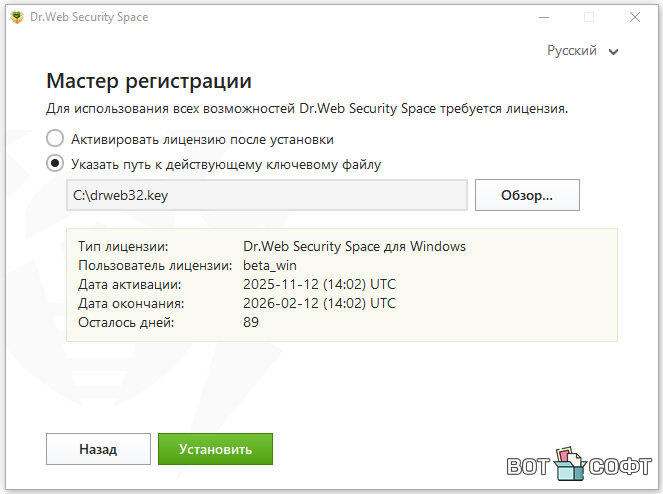This screenshot has width=663, height=494.
Task: Click the license type value for Windows
Action: [354, 246]
